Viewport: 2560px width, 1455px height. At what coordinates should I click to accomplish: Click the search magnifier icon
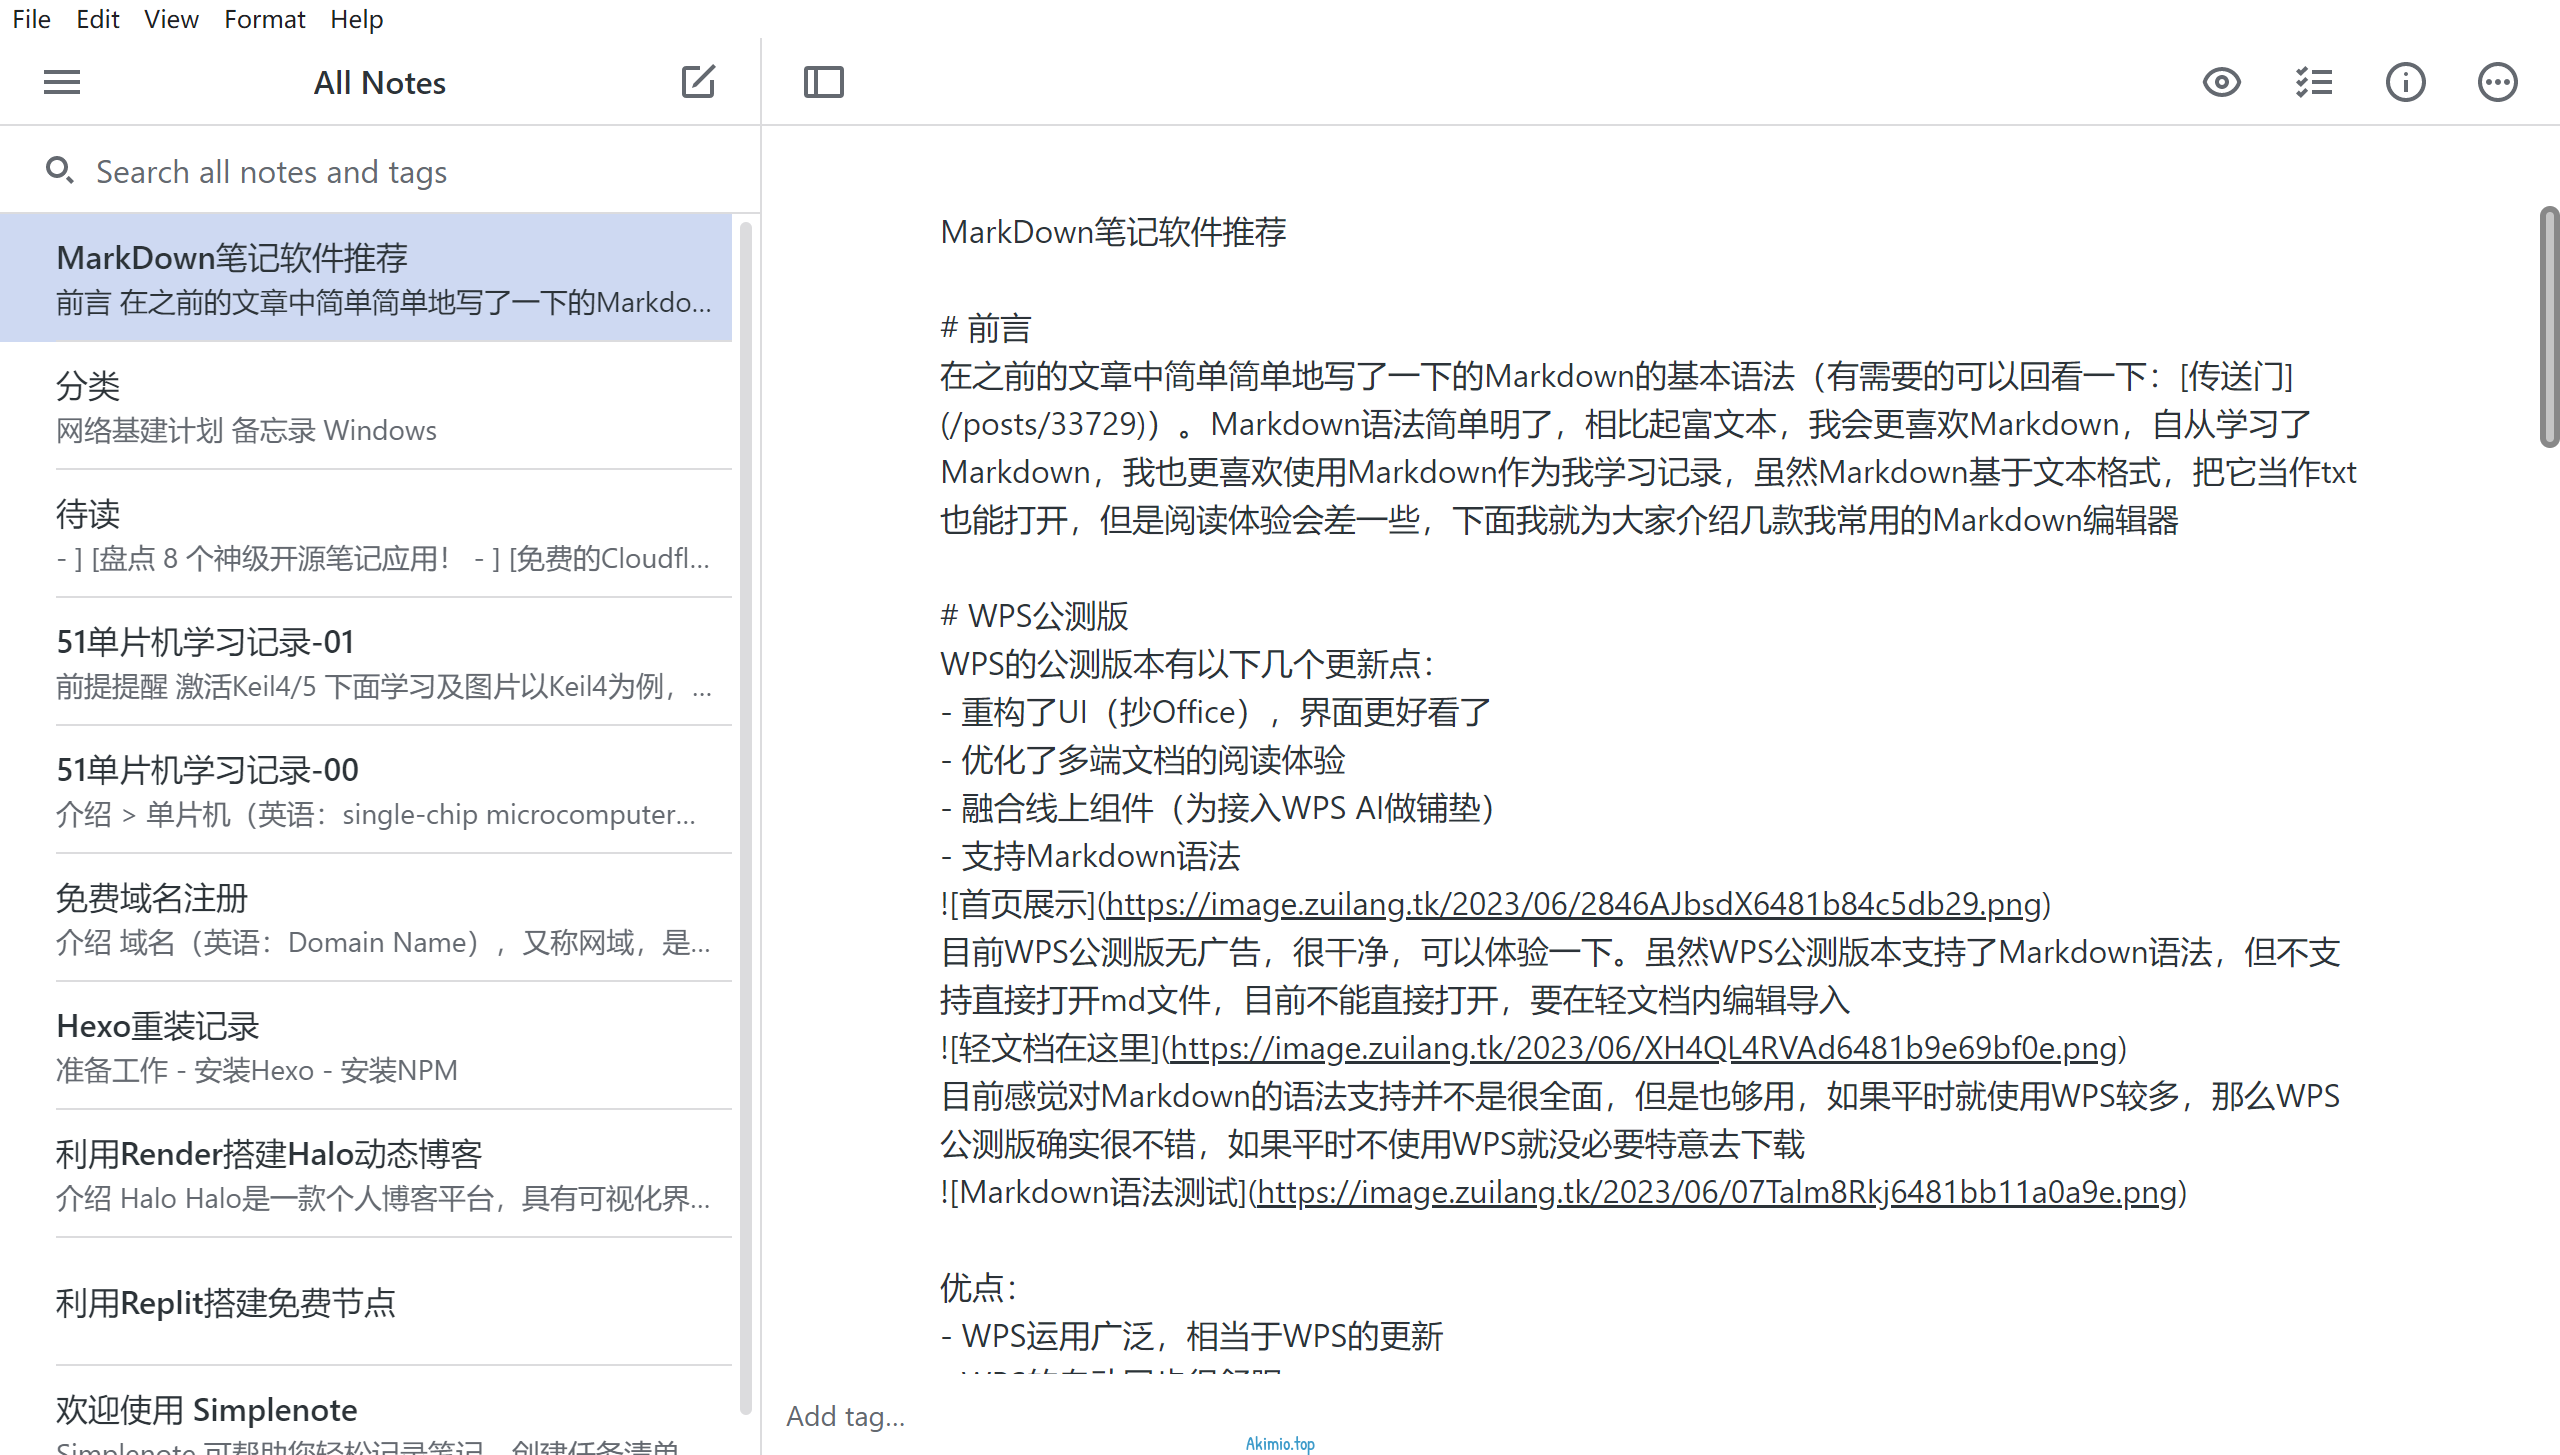click(60, 171)
